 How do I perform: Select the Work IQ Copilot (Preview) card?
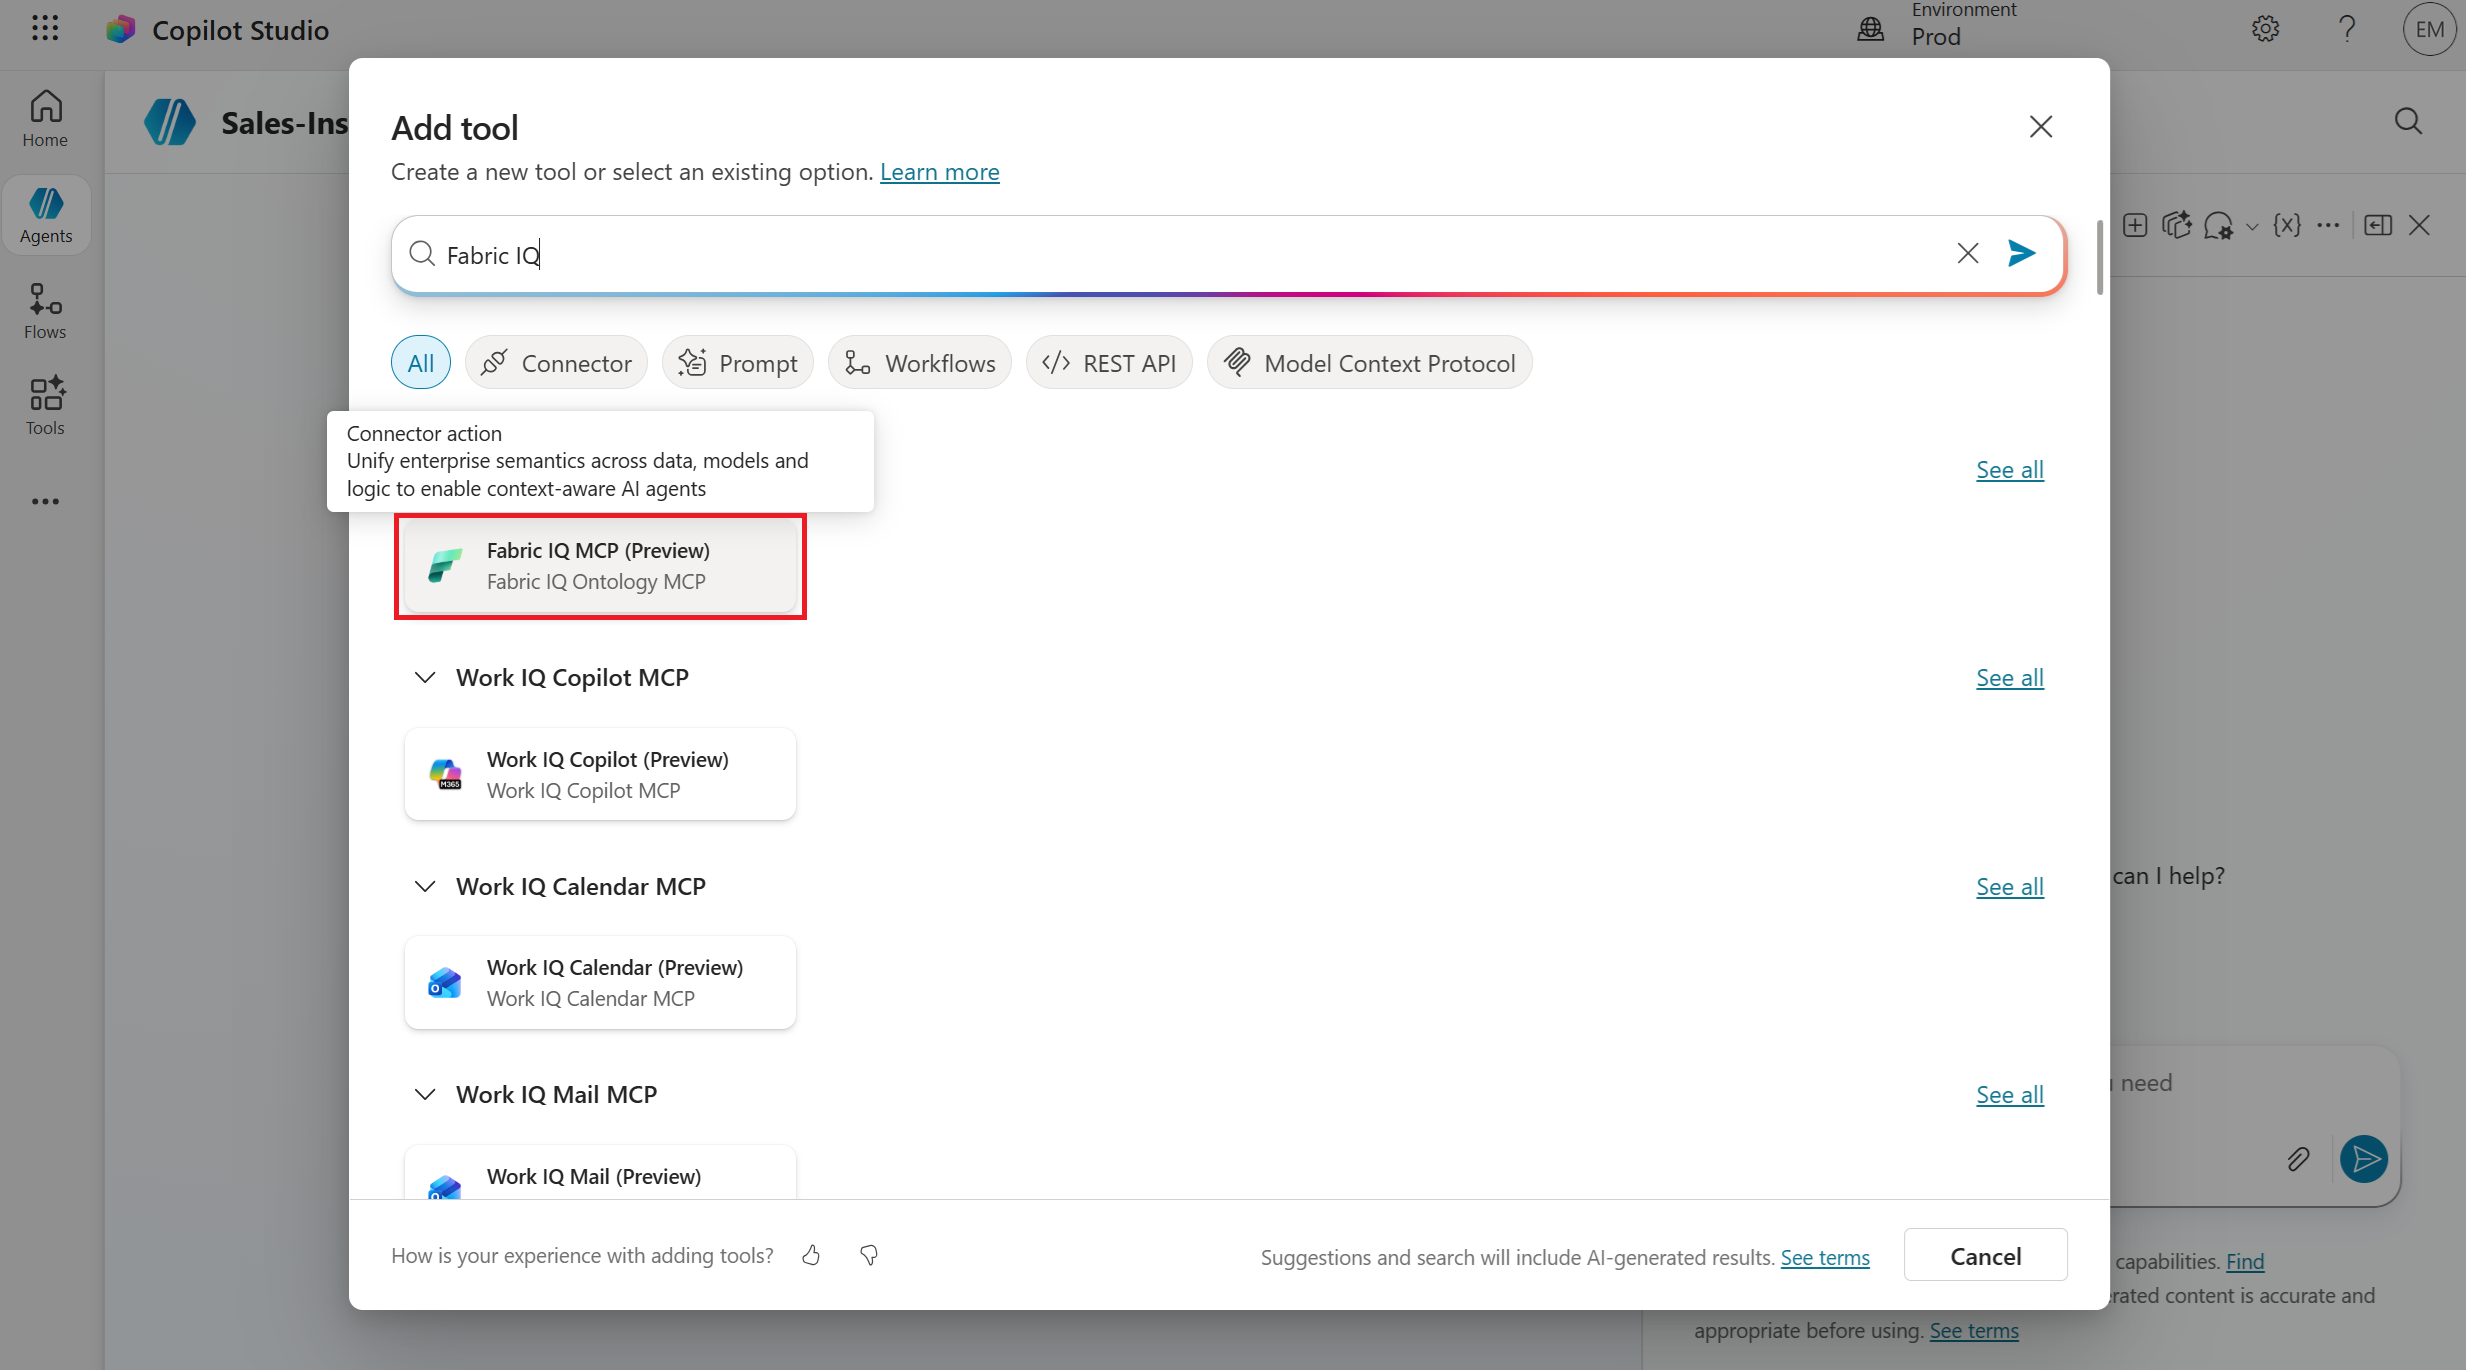pyautogui.click(x=600, y=775)
